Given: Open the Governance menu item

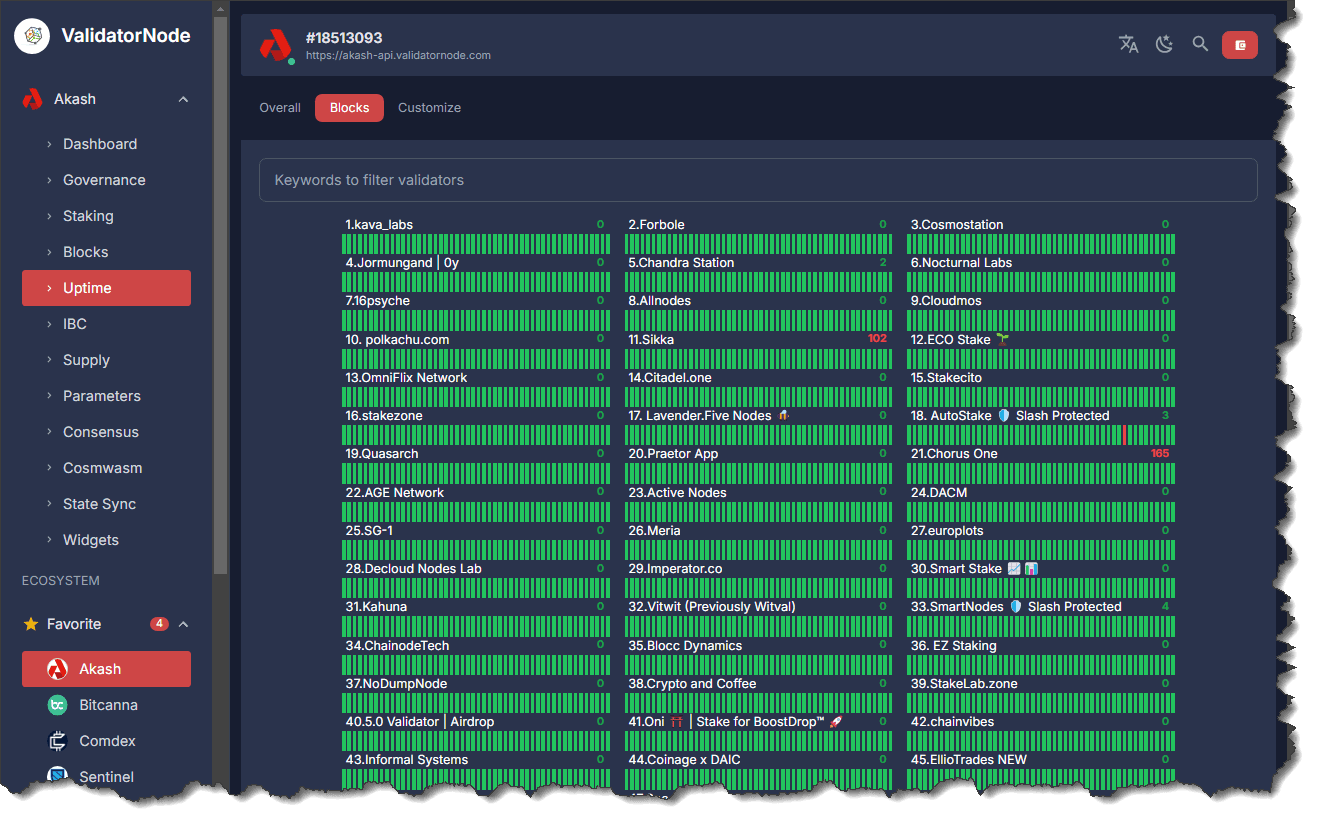Looking at the screenshot, I should coord(106,180).
